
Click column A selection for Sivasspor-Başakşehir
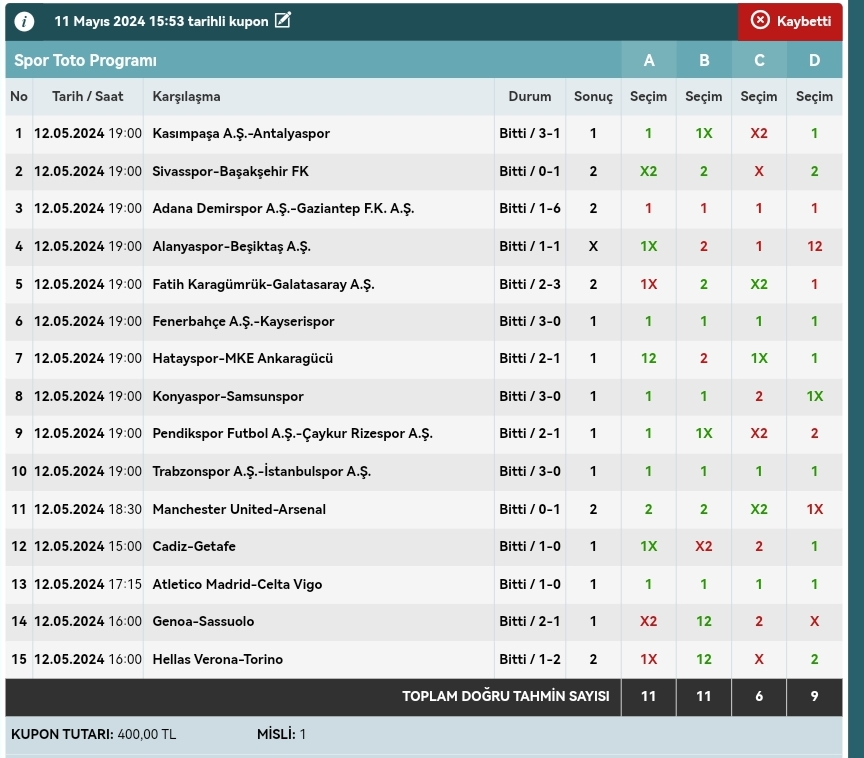[649, 172]
